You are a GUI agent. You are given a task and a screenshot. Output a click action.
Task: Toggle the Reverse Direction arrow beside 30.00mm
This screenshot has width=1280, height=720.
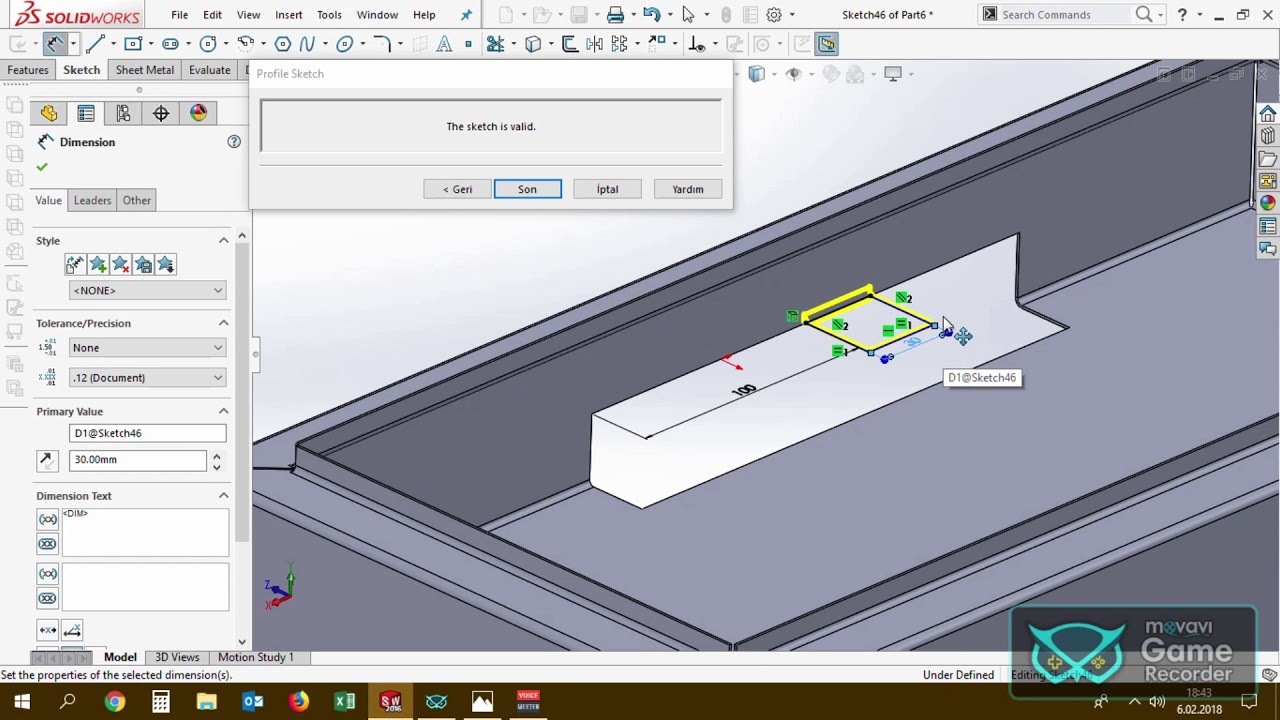pyautogui.click(x=46, y=460)
